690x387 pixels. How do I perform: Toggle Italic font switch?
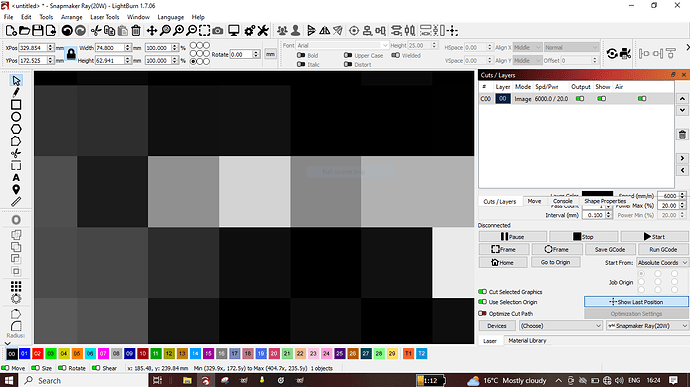point(301,64)
